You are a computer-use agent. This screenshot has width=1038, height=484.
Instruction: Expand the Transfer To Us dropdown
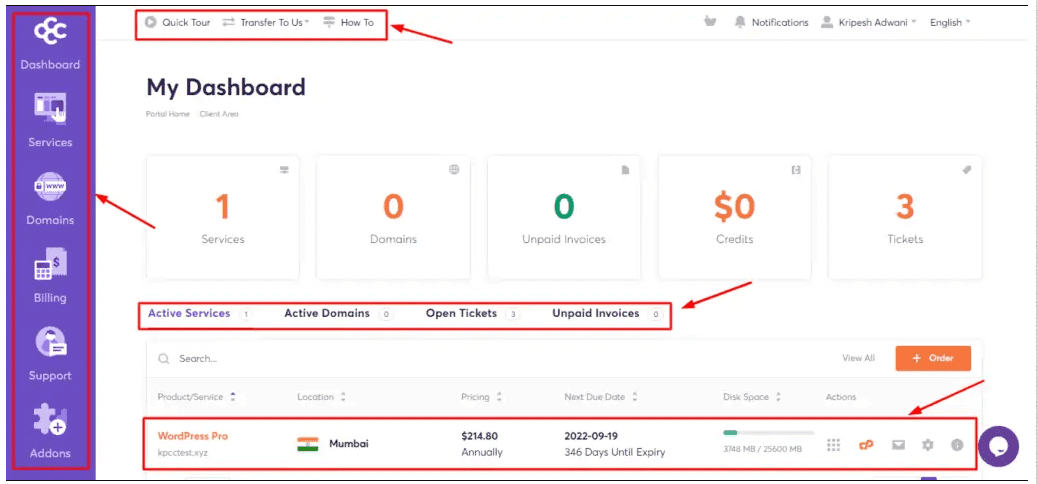click(265, 23)
